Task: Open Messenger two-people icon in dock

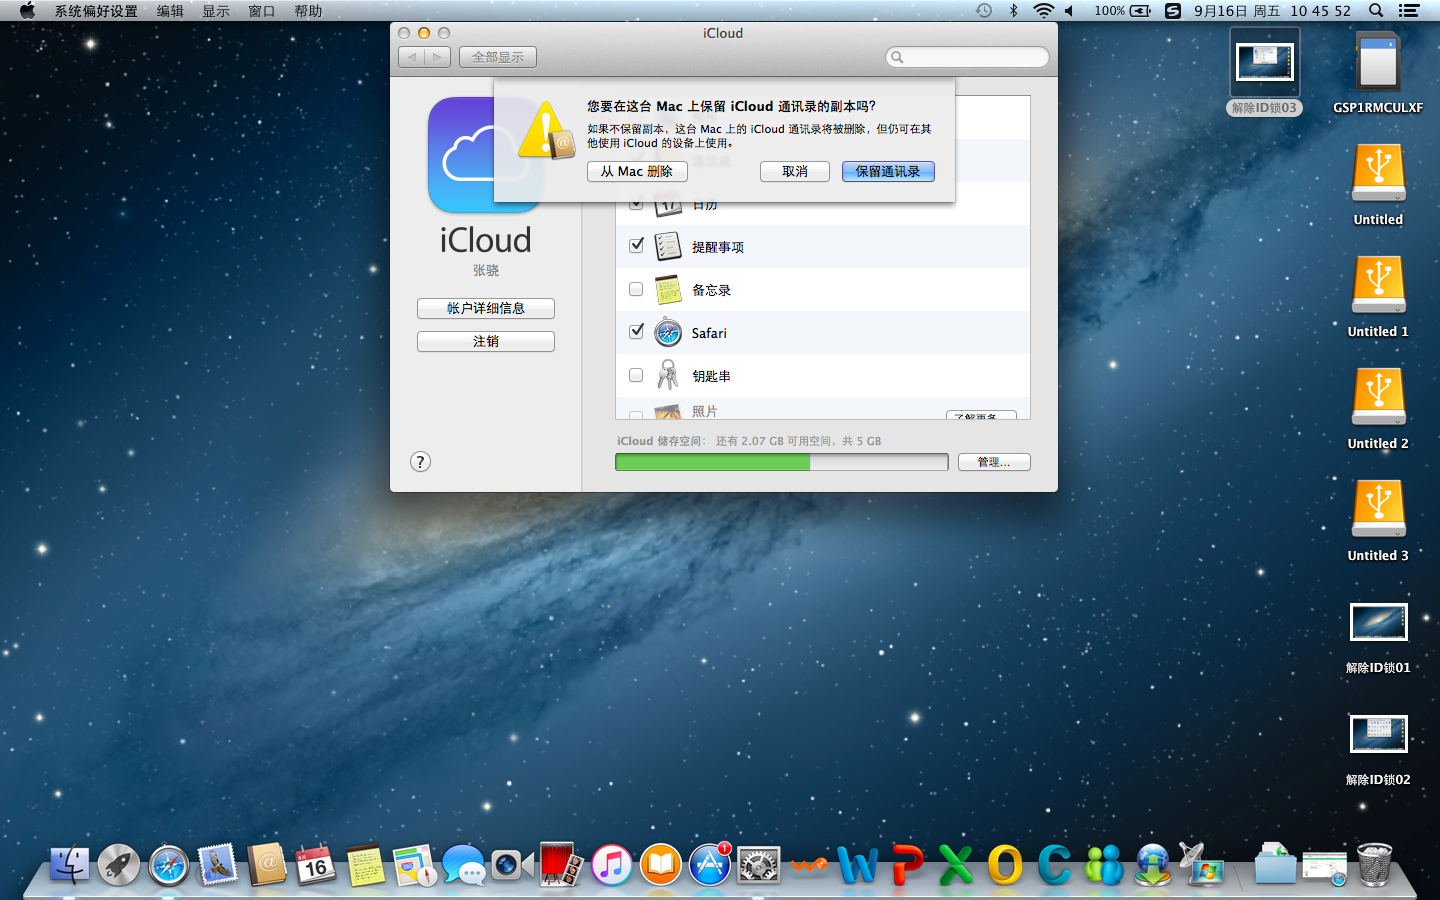Action: [1104, 865]
